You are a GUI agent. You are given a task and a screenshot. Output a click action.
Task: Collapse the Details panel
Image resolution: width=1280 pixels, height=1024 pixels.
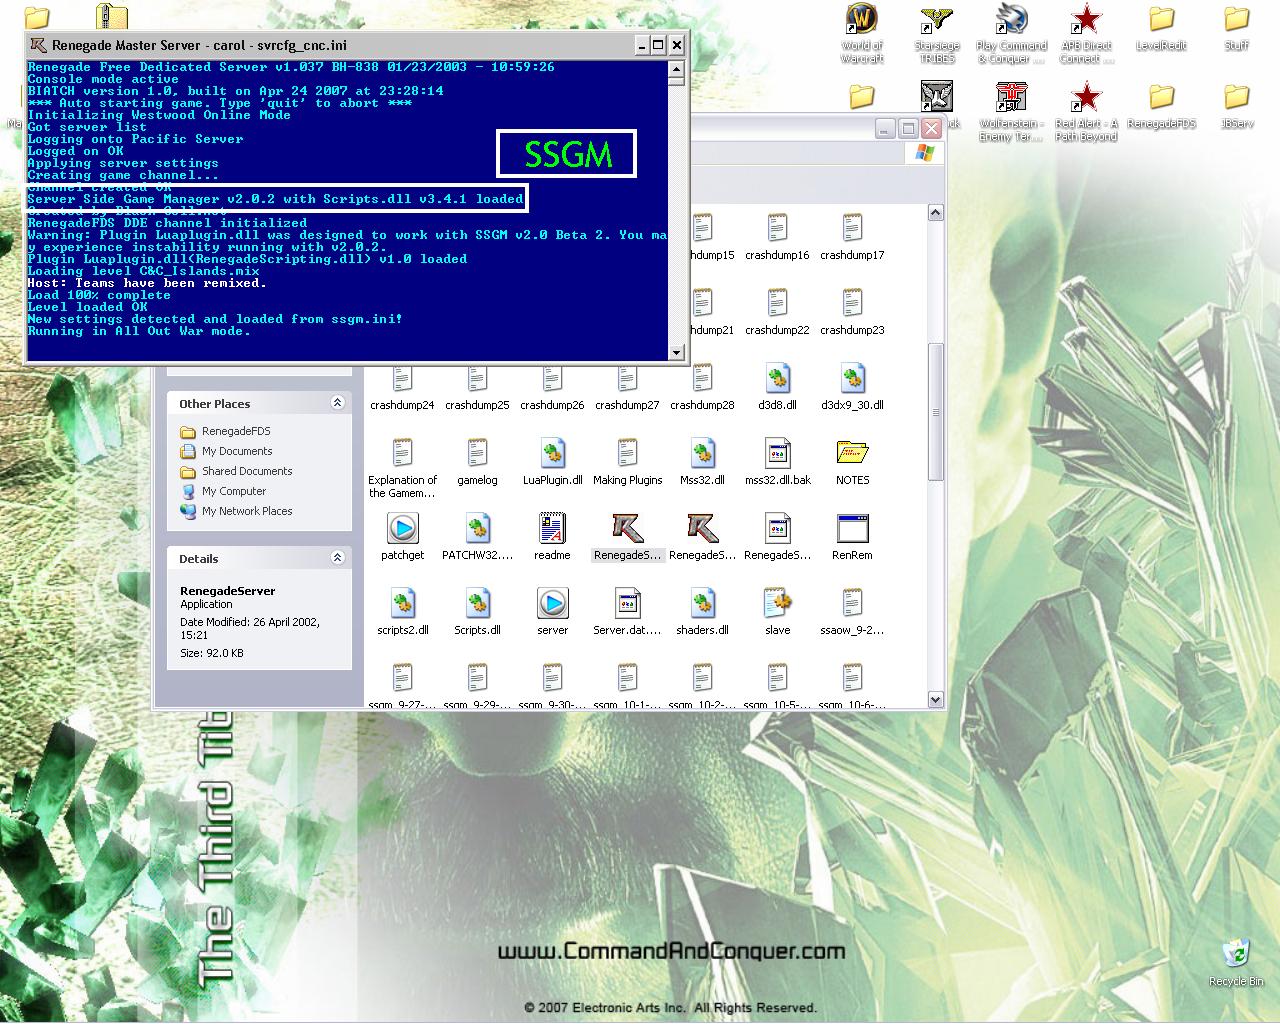click(337, 558)
